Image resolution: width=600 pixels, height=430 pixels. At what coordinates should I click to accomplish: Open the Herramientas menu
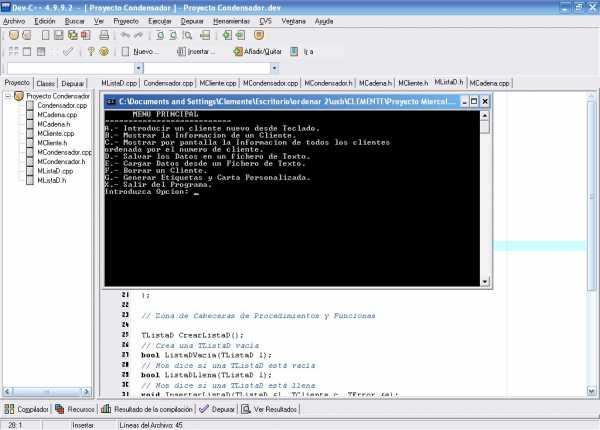tap(231, 21)
